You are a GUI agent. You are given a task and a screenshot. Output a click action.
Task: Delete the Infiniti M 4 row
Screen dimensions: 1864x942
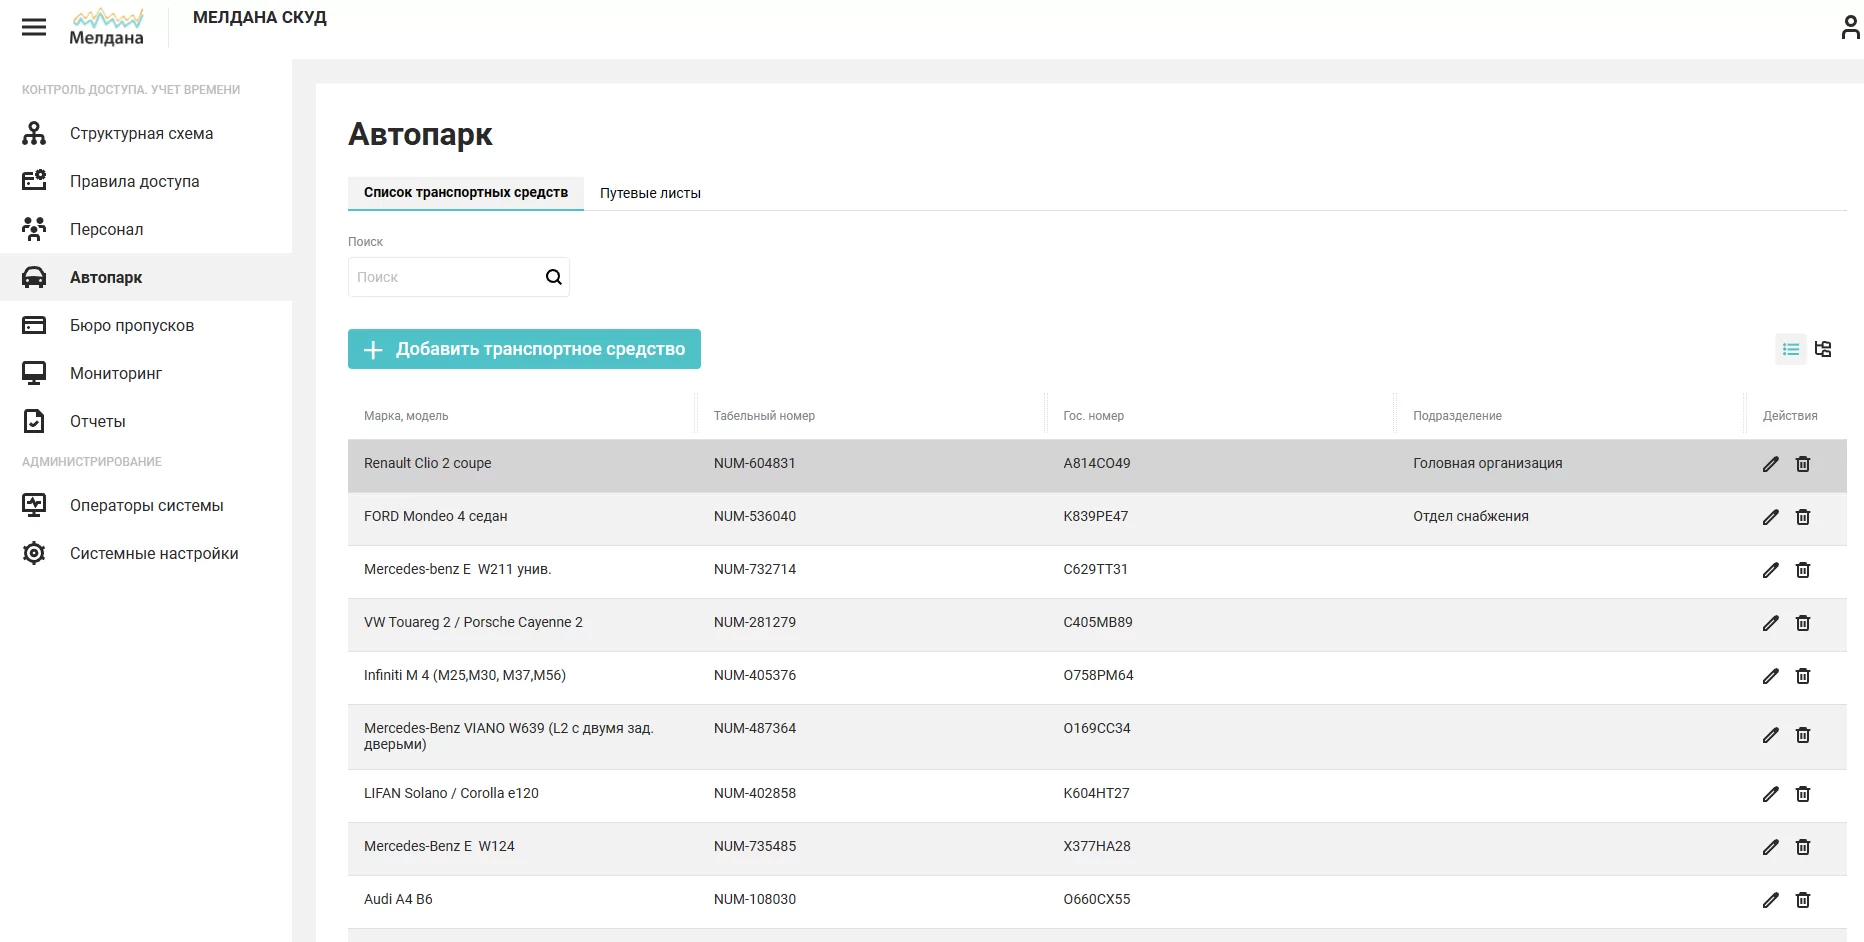pyautogui.click(x=1803, y=676)
